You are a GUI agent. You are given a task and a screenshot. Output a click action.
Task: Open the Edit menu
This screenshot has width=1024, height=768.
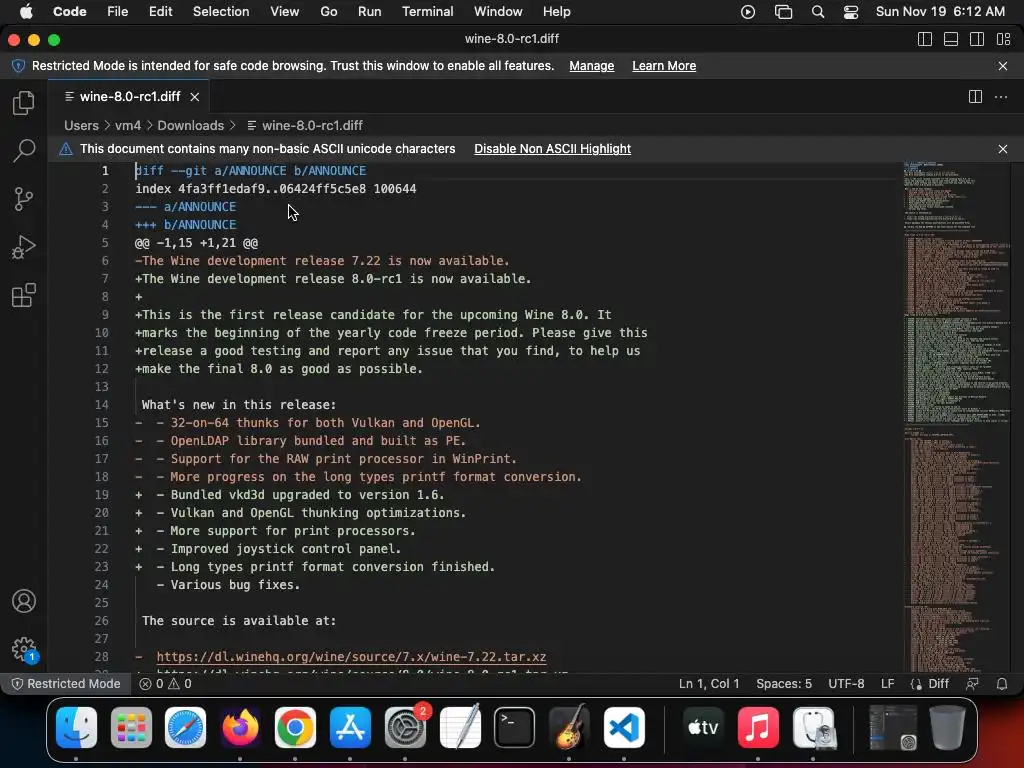[160, 12]
